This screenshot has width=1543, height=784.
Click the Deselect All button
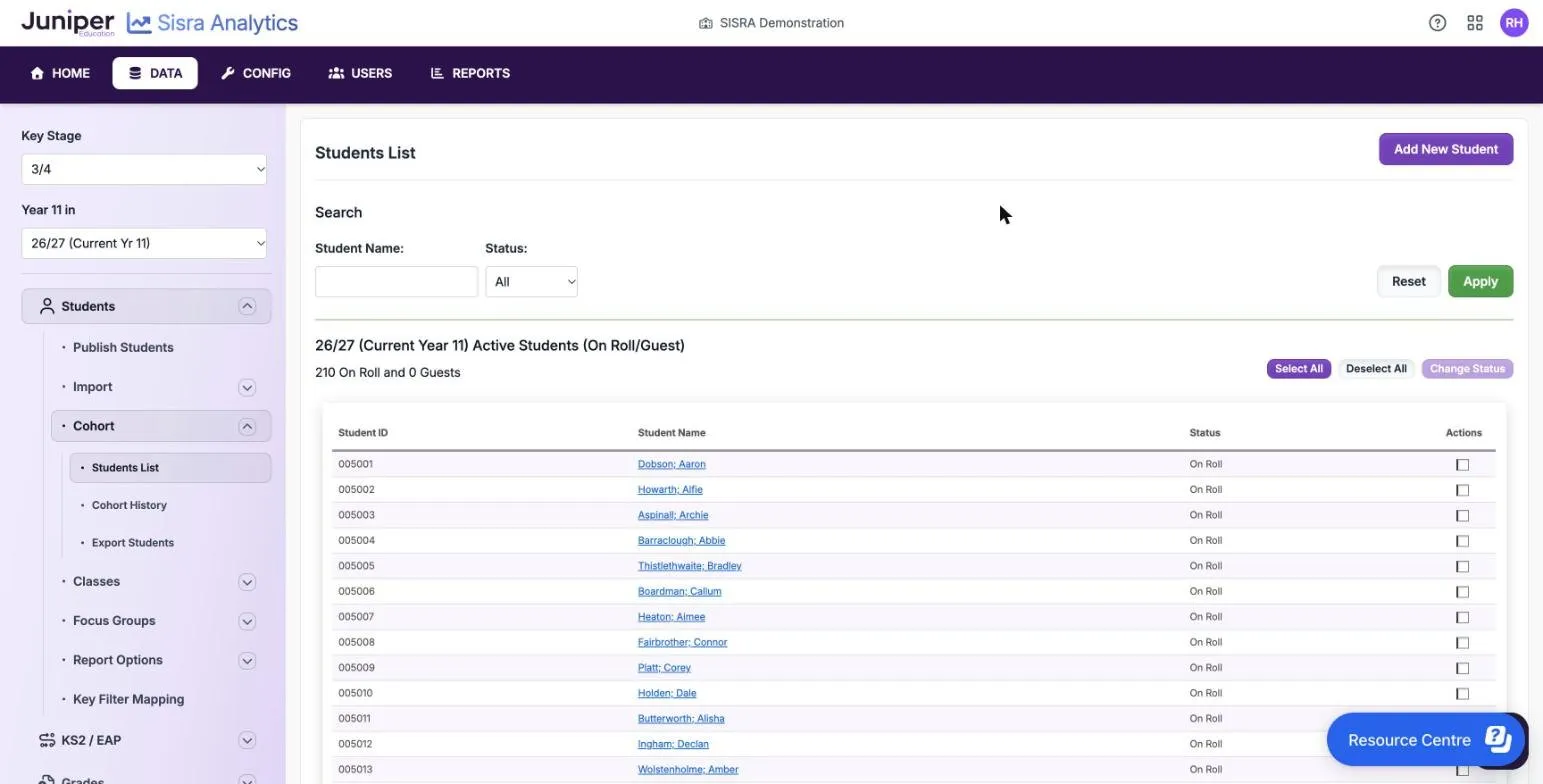point(1376,369)
